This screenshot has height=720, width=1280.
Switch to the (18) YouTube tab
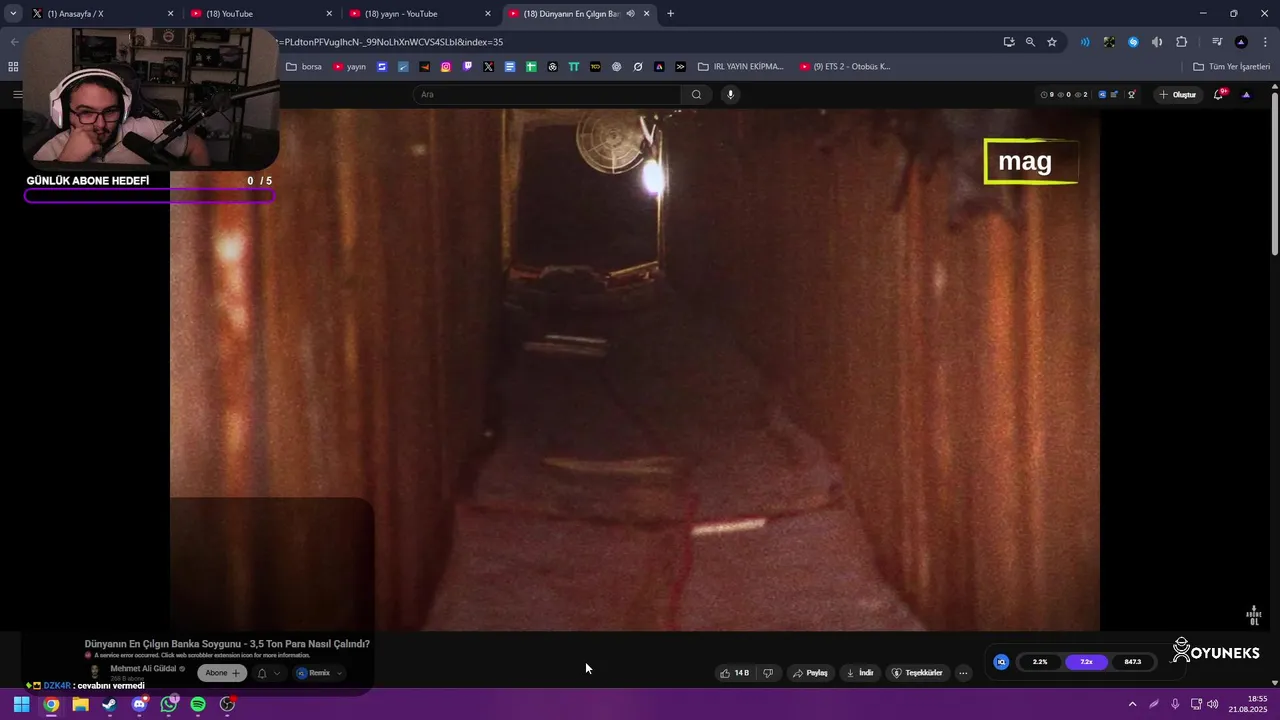pos(260,14)
